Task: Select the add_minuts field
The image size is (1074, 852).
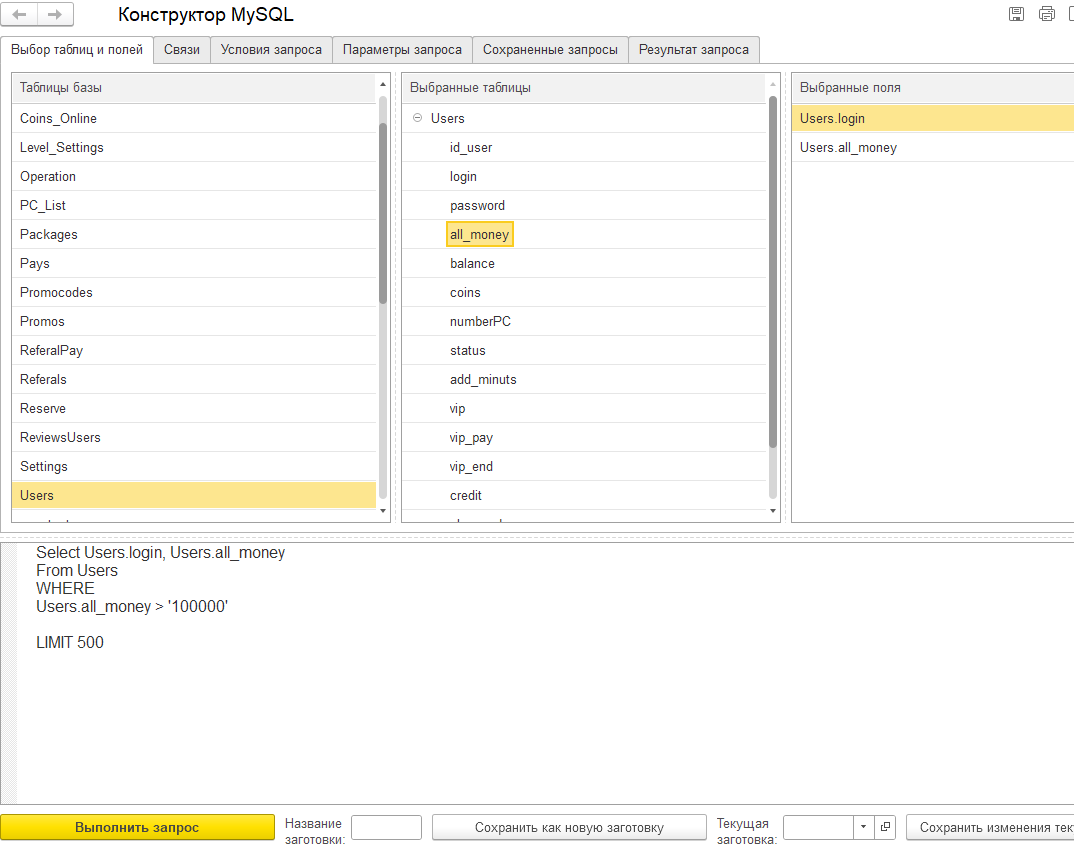Action: point(483,379)
